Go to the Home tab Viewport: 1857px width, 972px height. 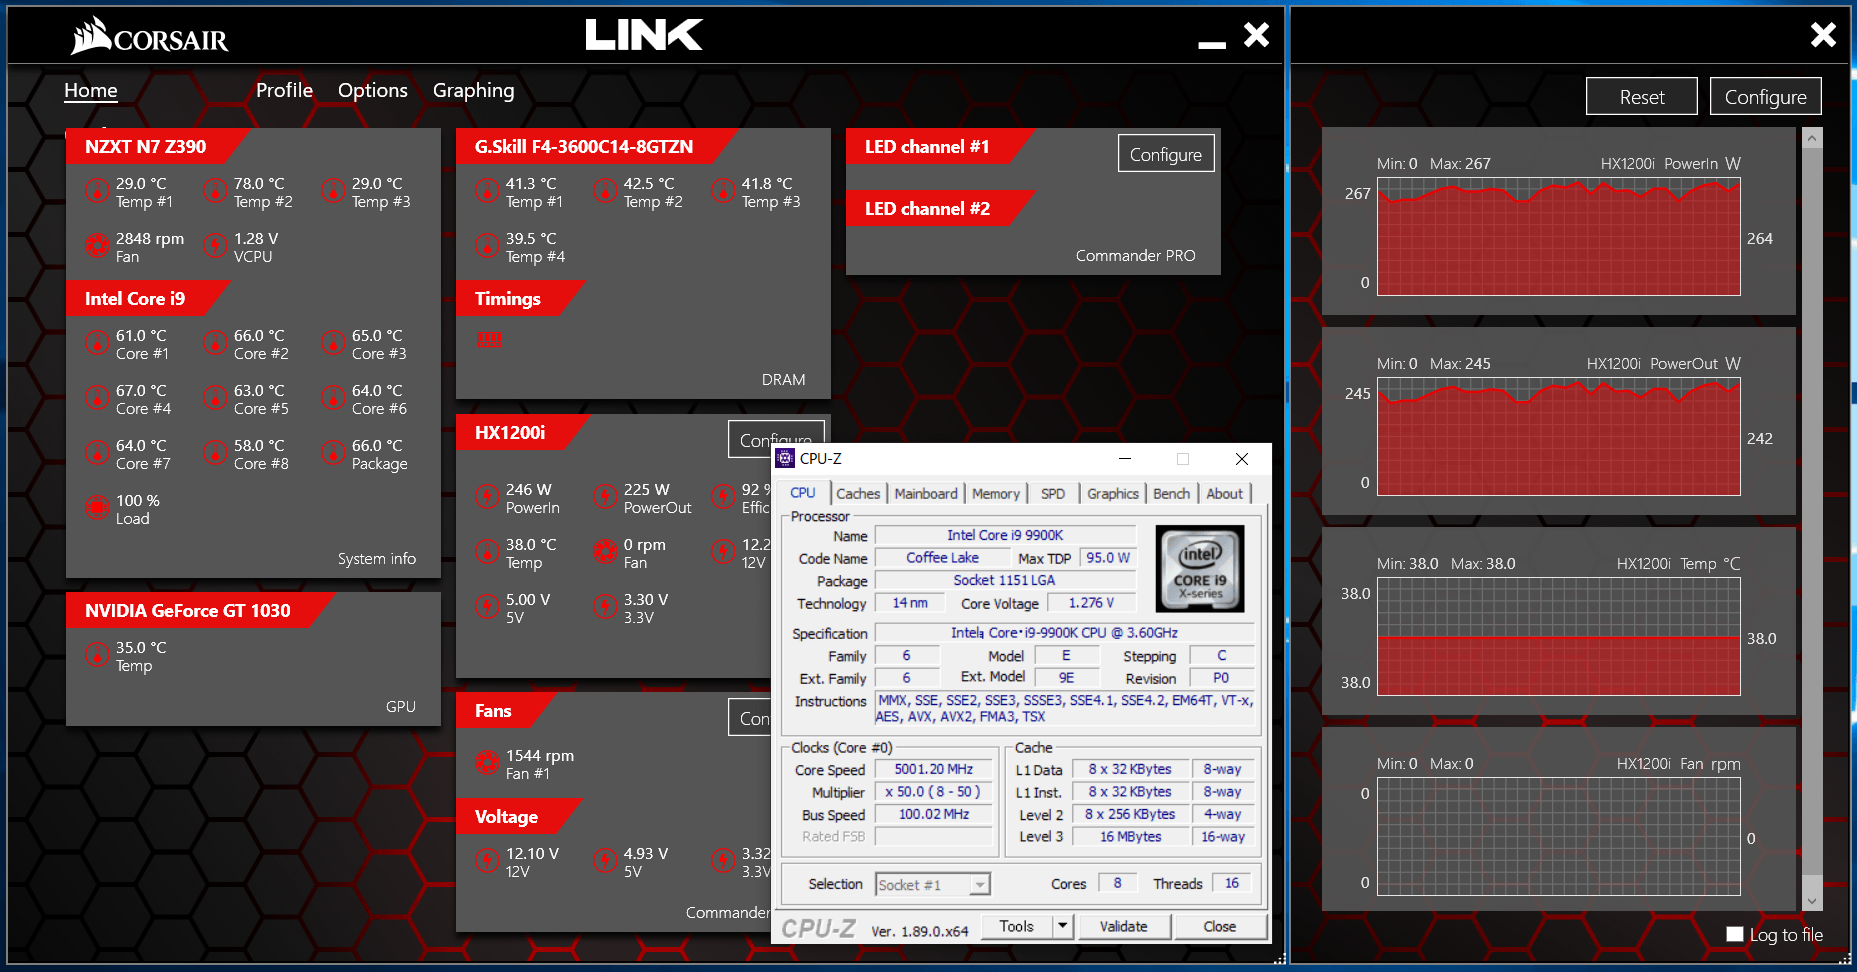[91, 90]
